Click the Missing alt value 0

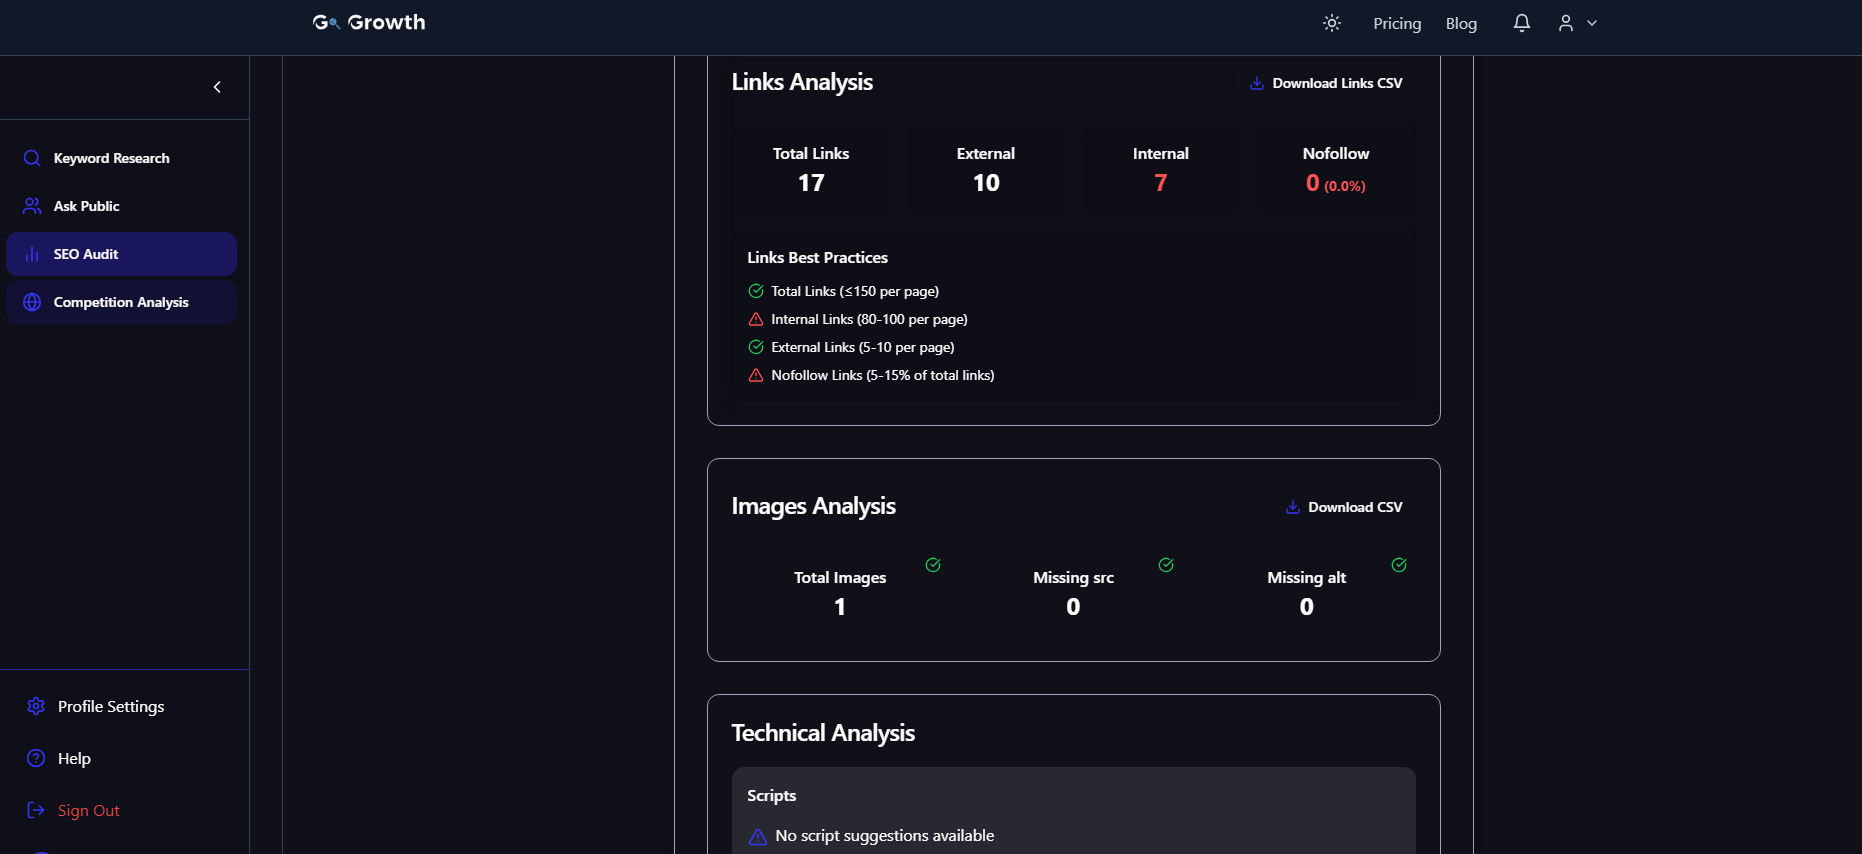1307,607
